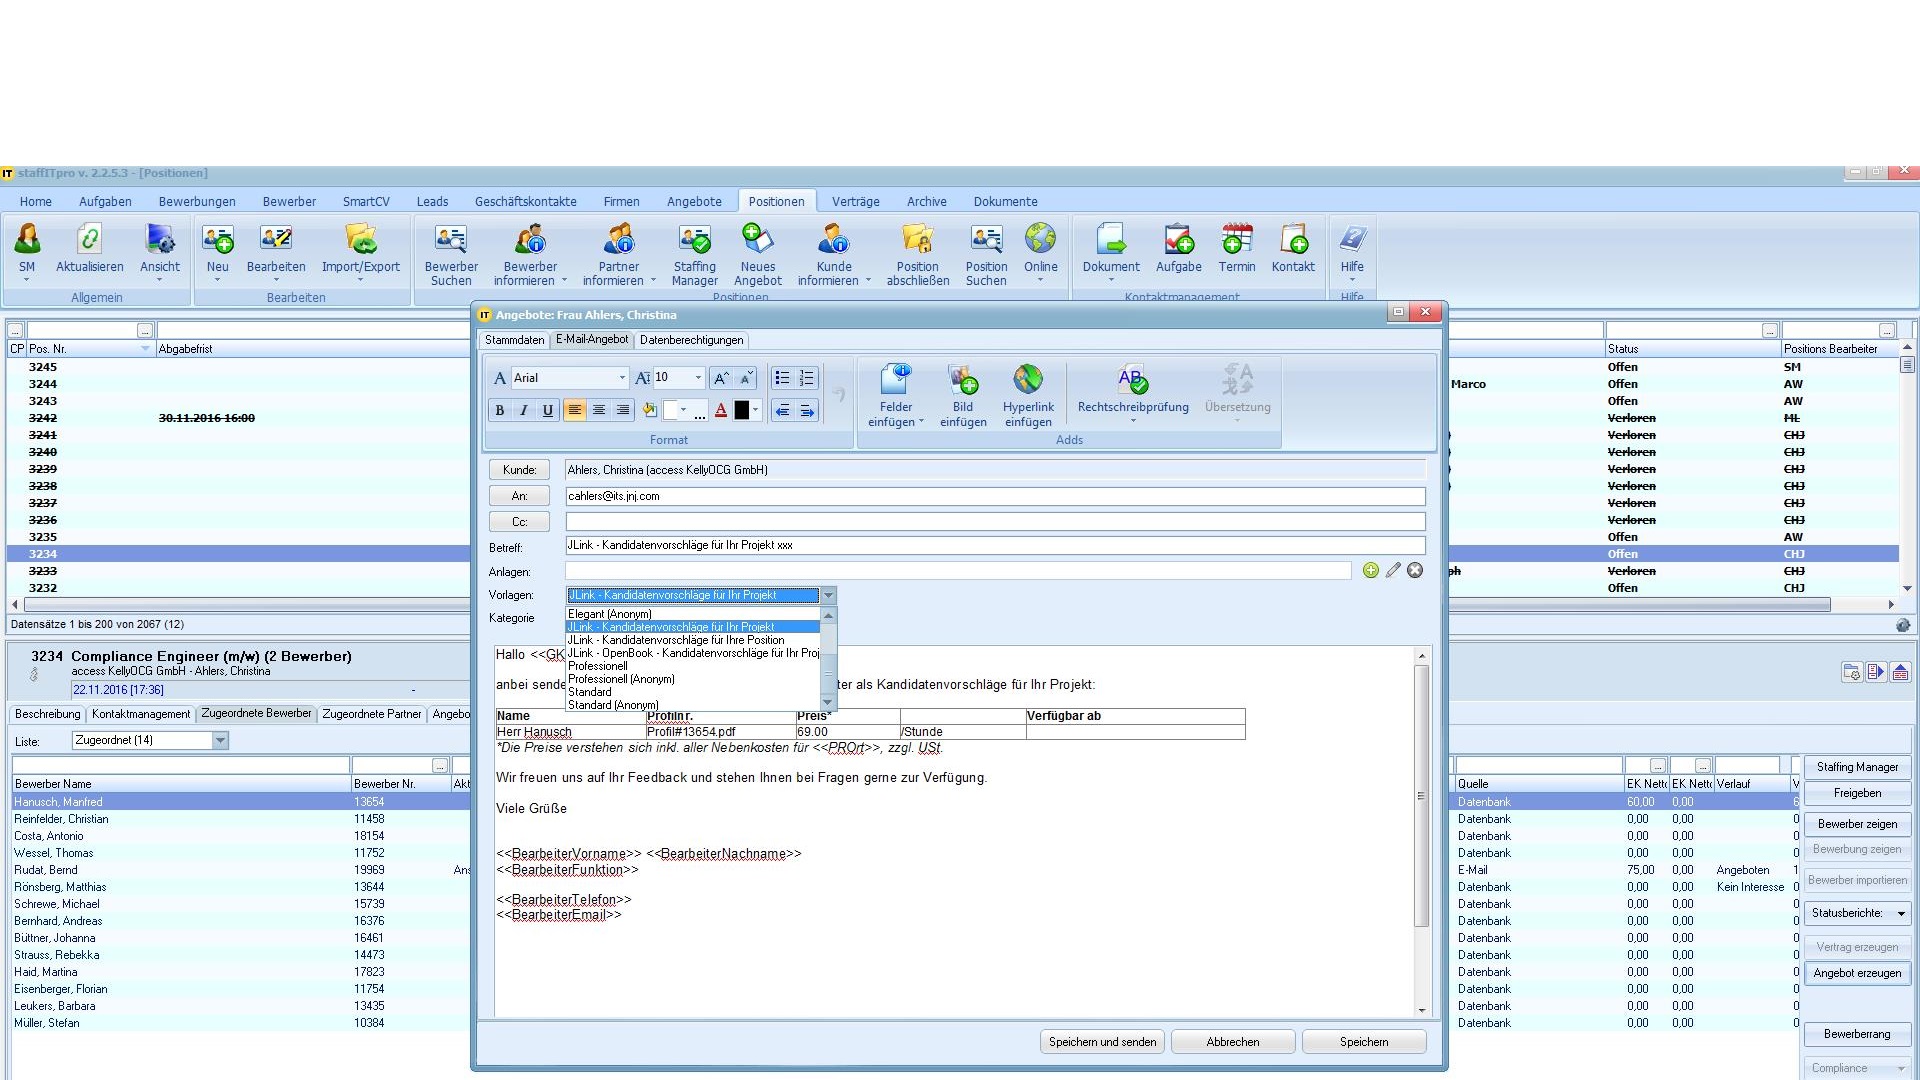Click Import/Export ribbon icon

point(360,250)
